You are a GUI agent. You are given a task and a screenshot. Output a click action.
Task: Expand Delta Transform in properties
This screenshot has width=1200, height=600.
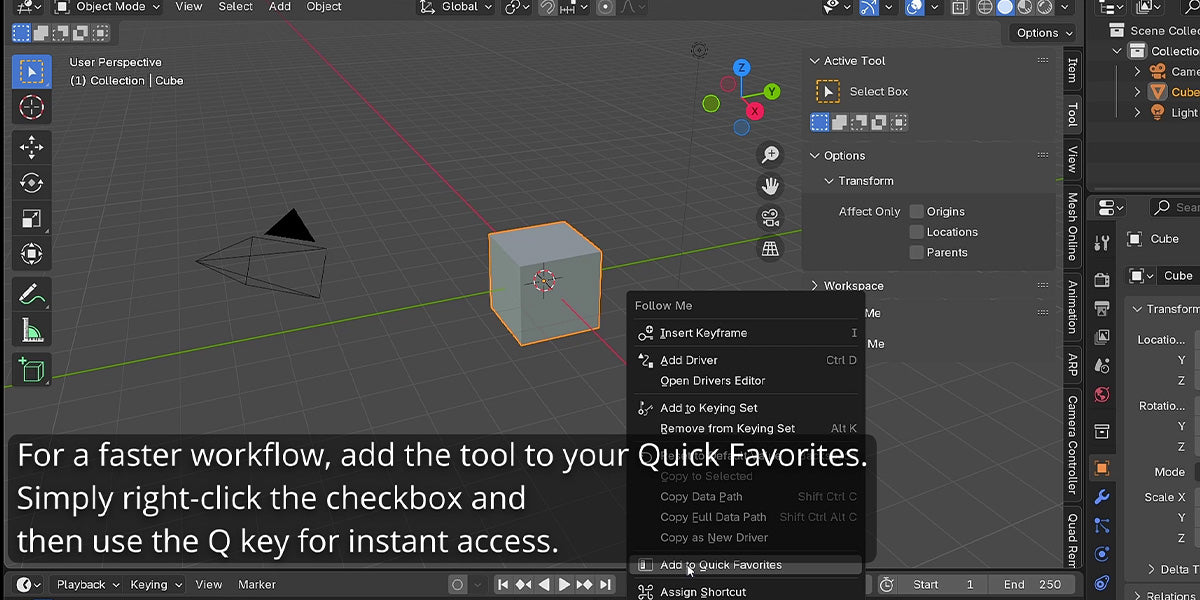1152,570
